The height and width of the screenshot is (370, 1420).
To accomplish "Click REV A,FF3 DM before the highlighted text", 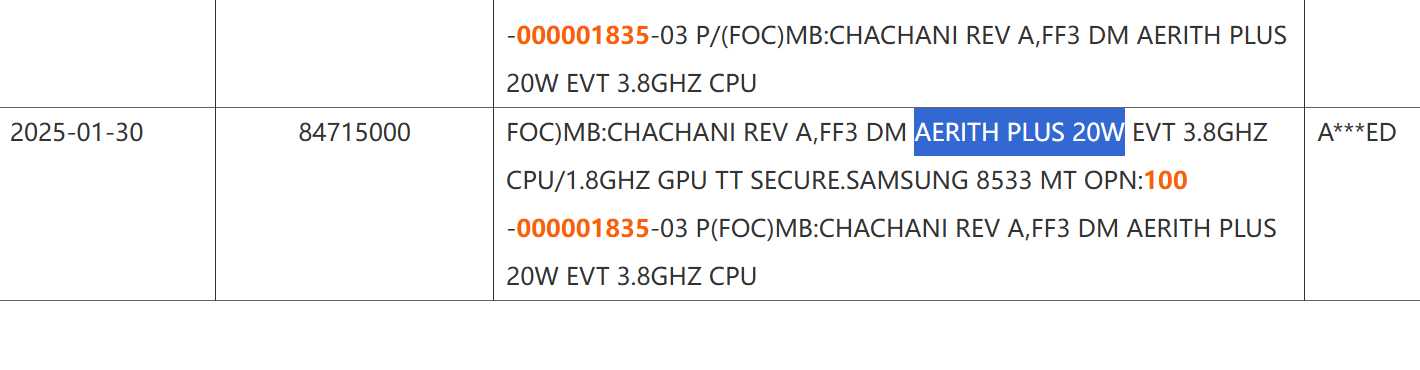I will coord(840,132).
